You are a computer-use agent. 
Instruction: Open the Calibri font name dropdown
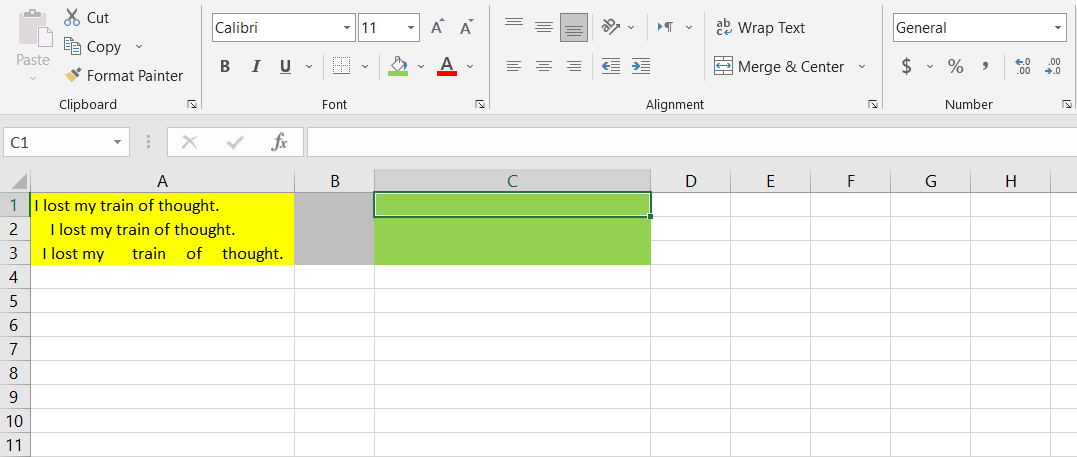pyautogui.click(x=346, y=28)
